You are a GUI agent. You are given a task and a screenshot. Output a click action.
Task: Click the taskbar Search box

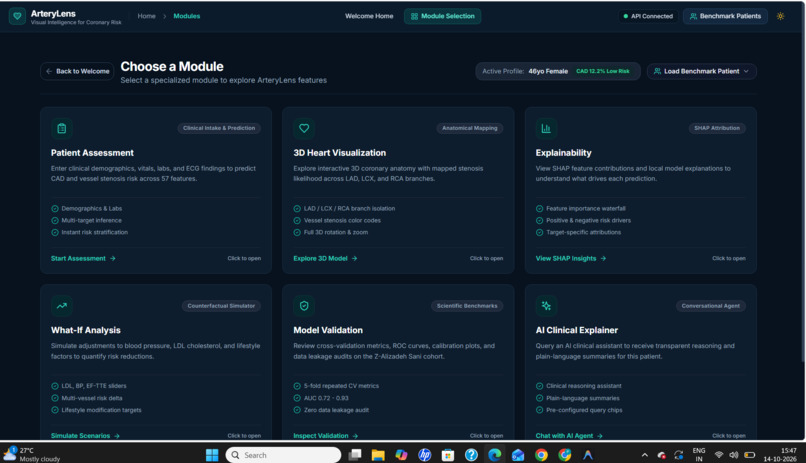(283, 455)
